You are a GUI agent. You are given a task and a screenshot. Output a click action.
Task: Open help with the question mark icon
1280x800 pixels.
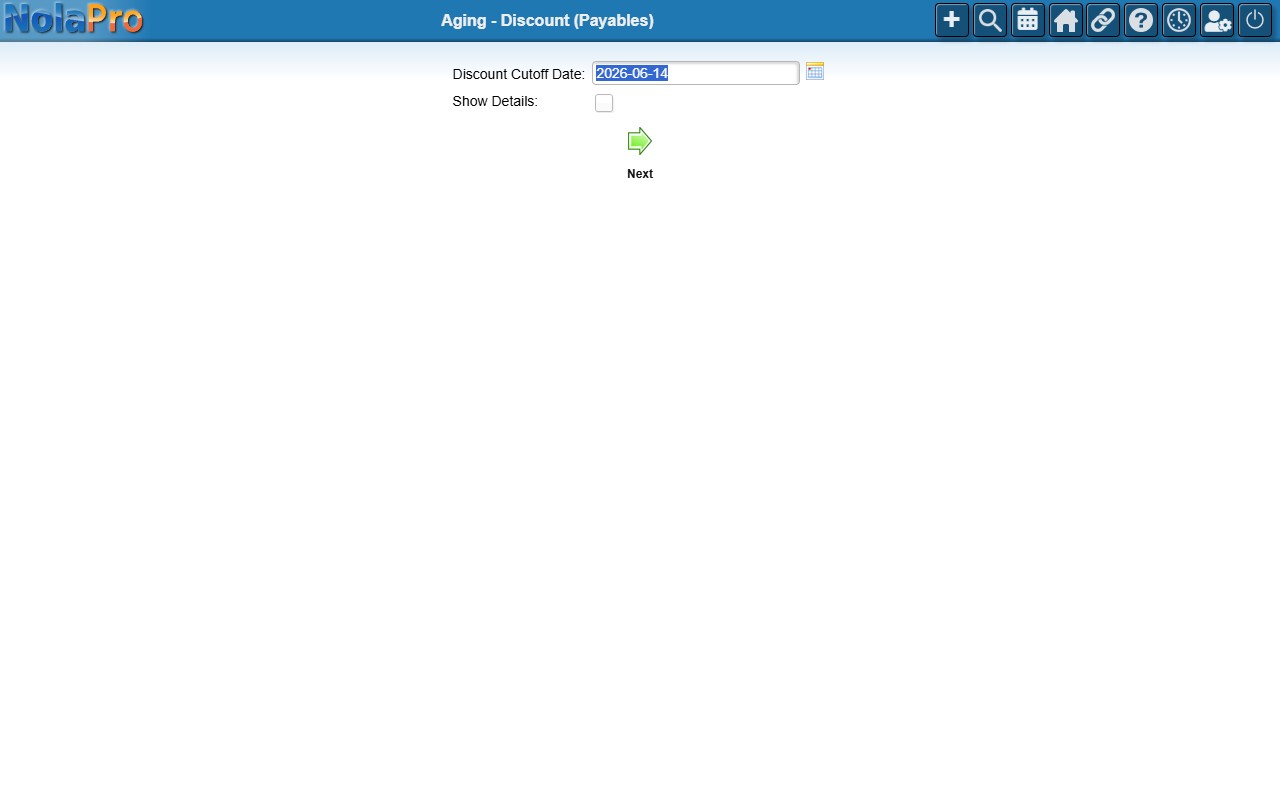[x=1141, y=20]
